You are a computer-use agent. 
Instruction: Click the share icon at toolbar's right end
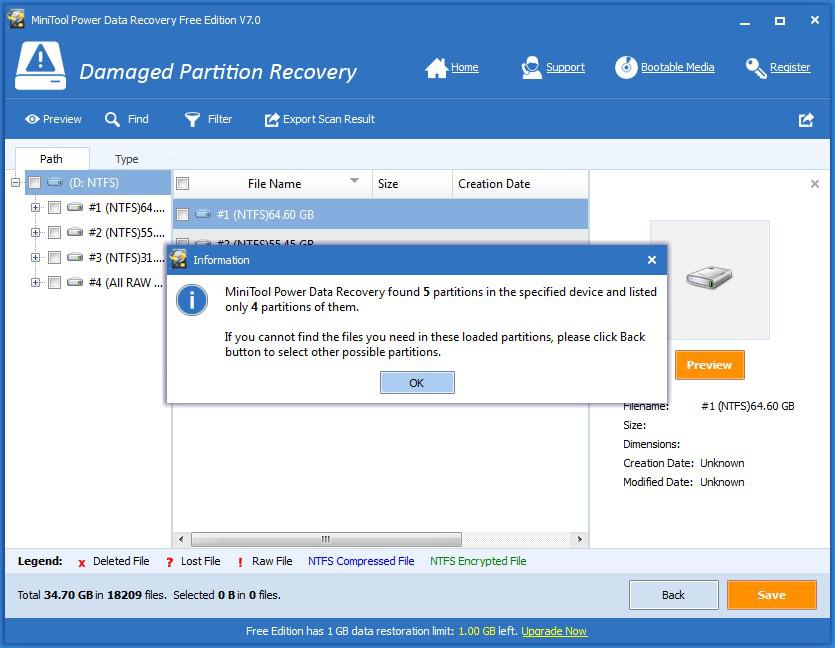tap(806, 119)
